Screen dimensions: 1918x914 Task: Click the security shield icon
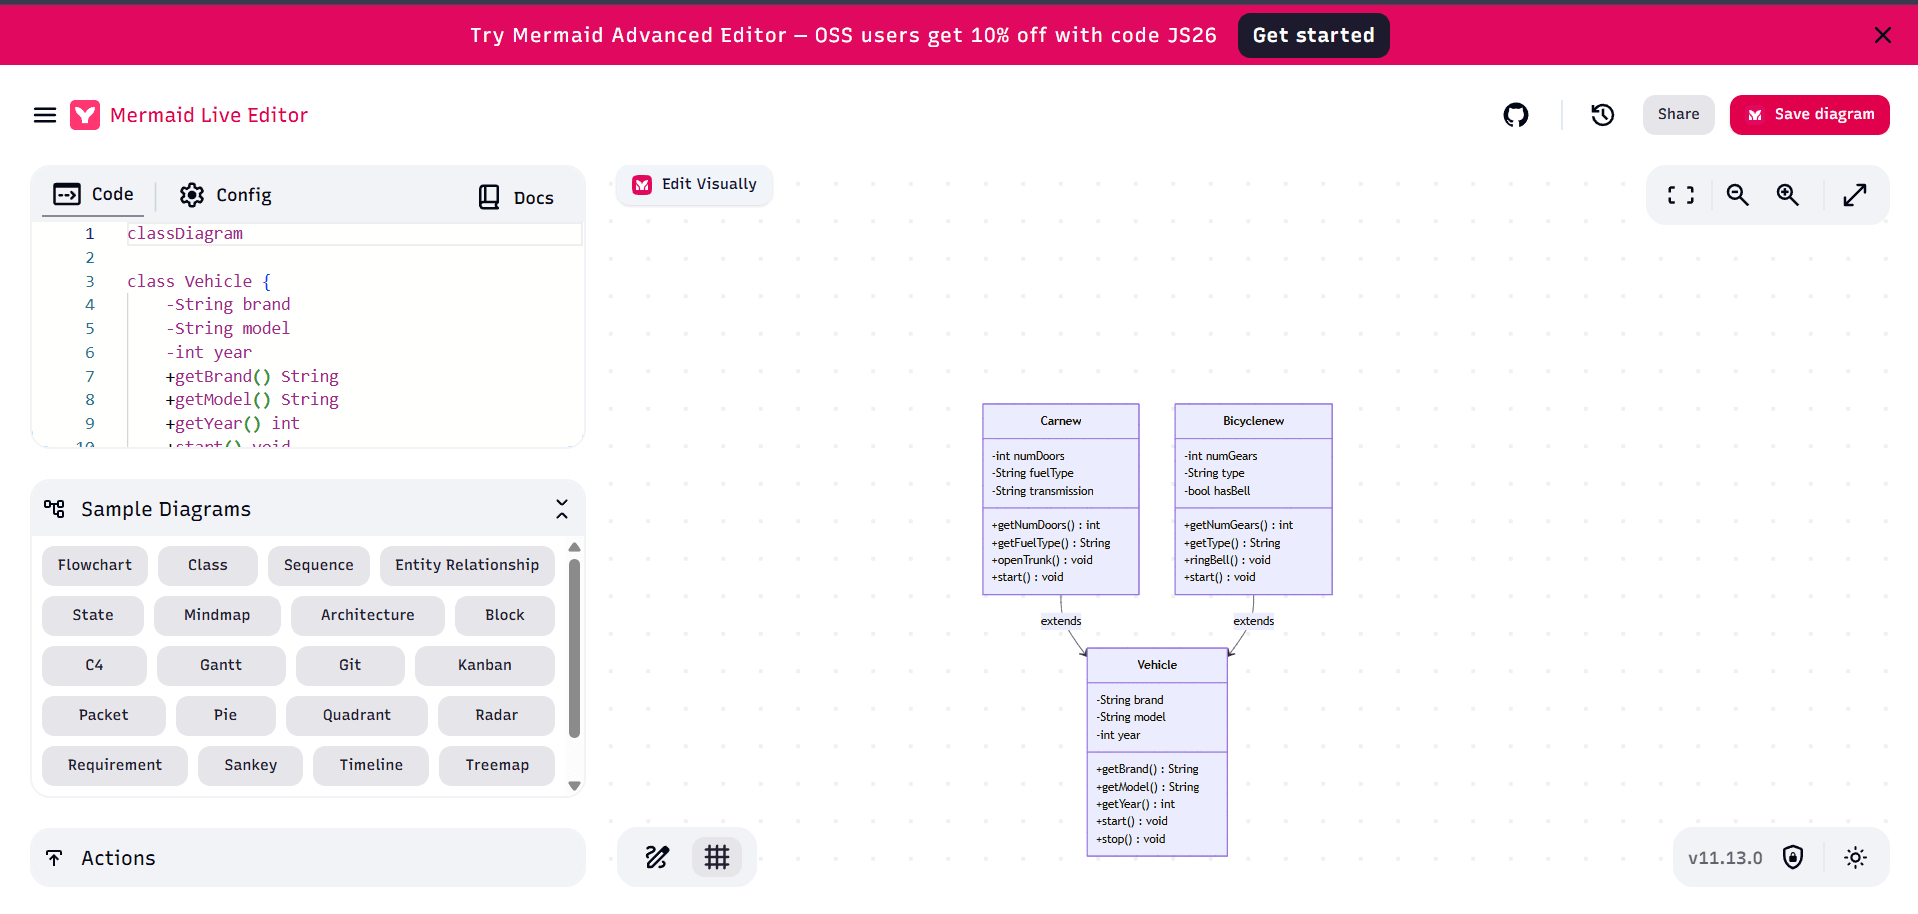pos(1793,857)
